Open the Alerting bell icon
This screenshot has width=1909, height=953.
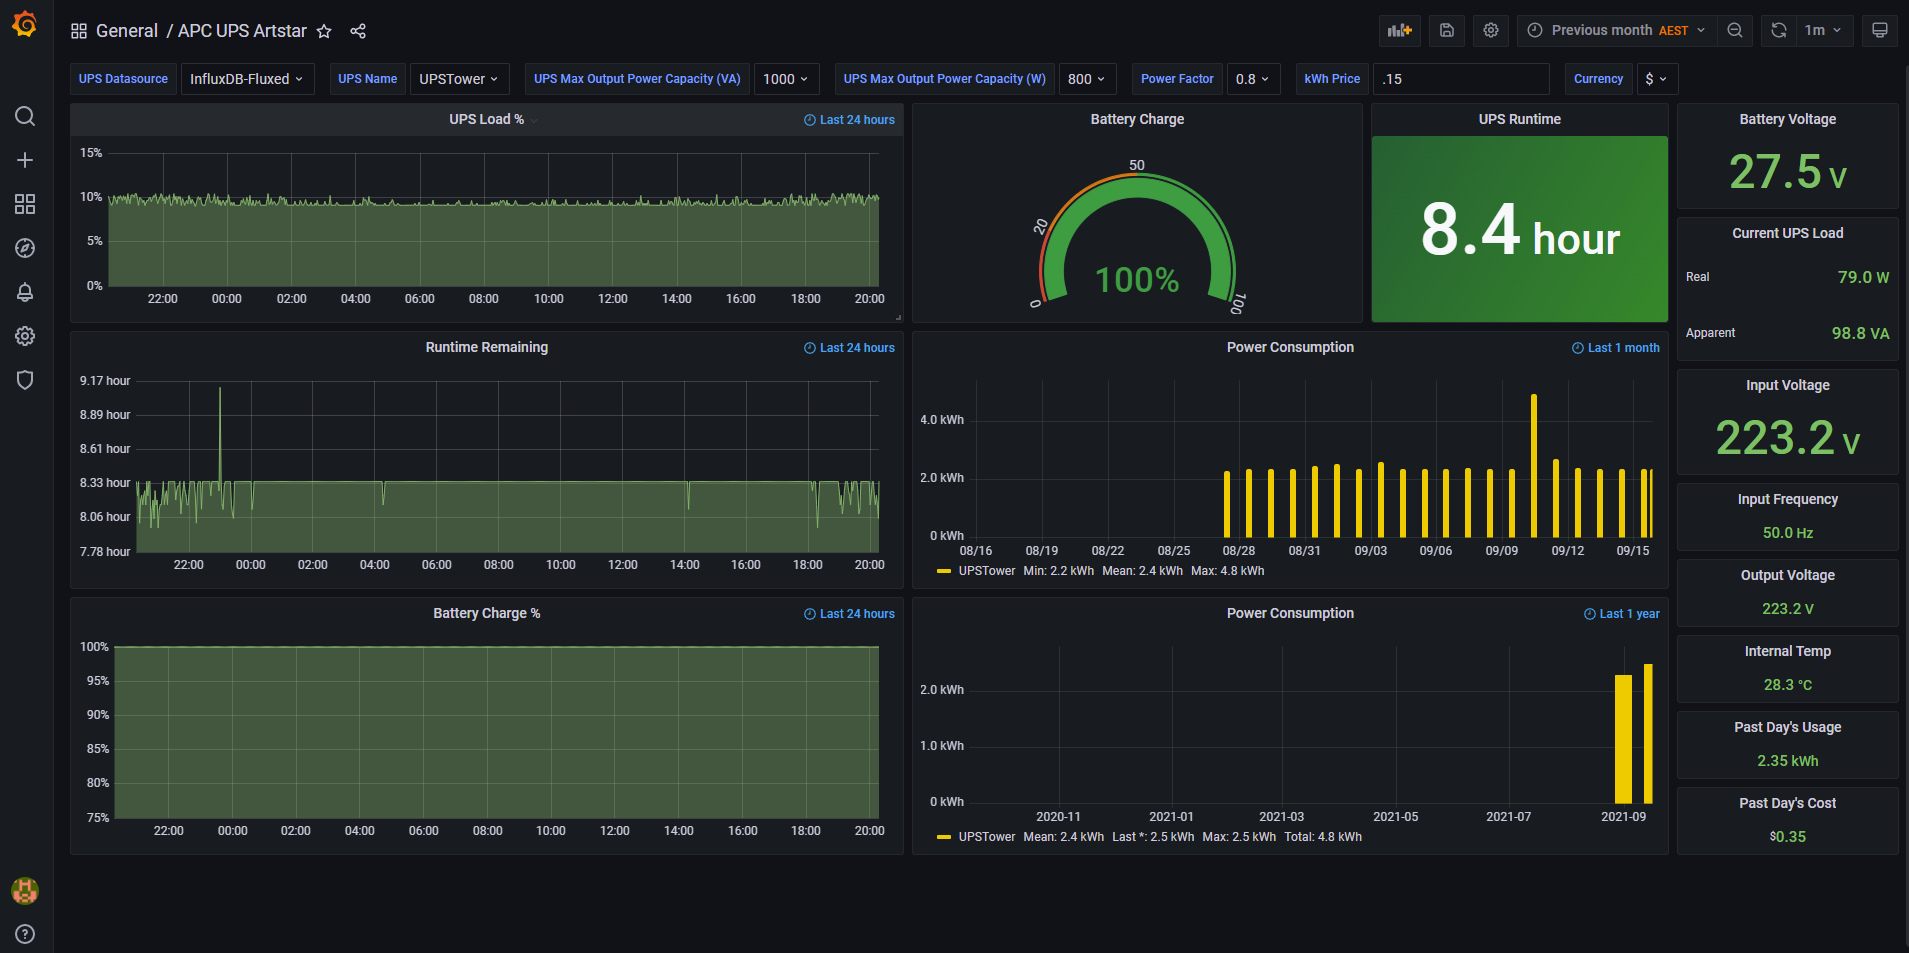25,292
